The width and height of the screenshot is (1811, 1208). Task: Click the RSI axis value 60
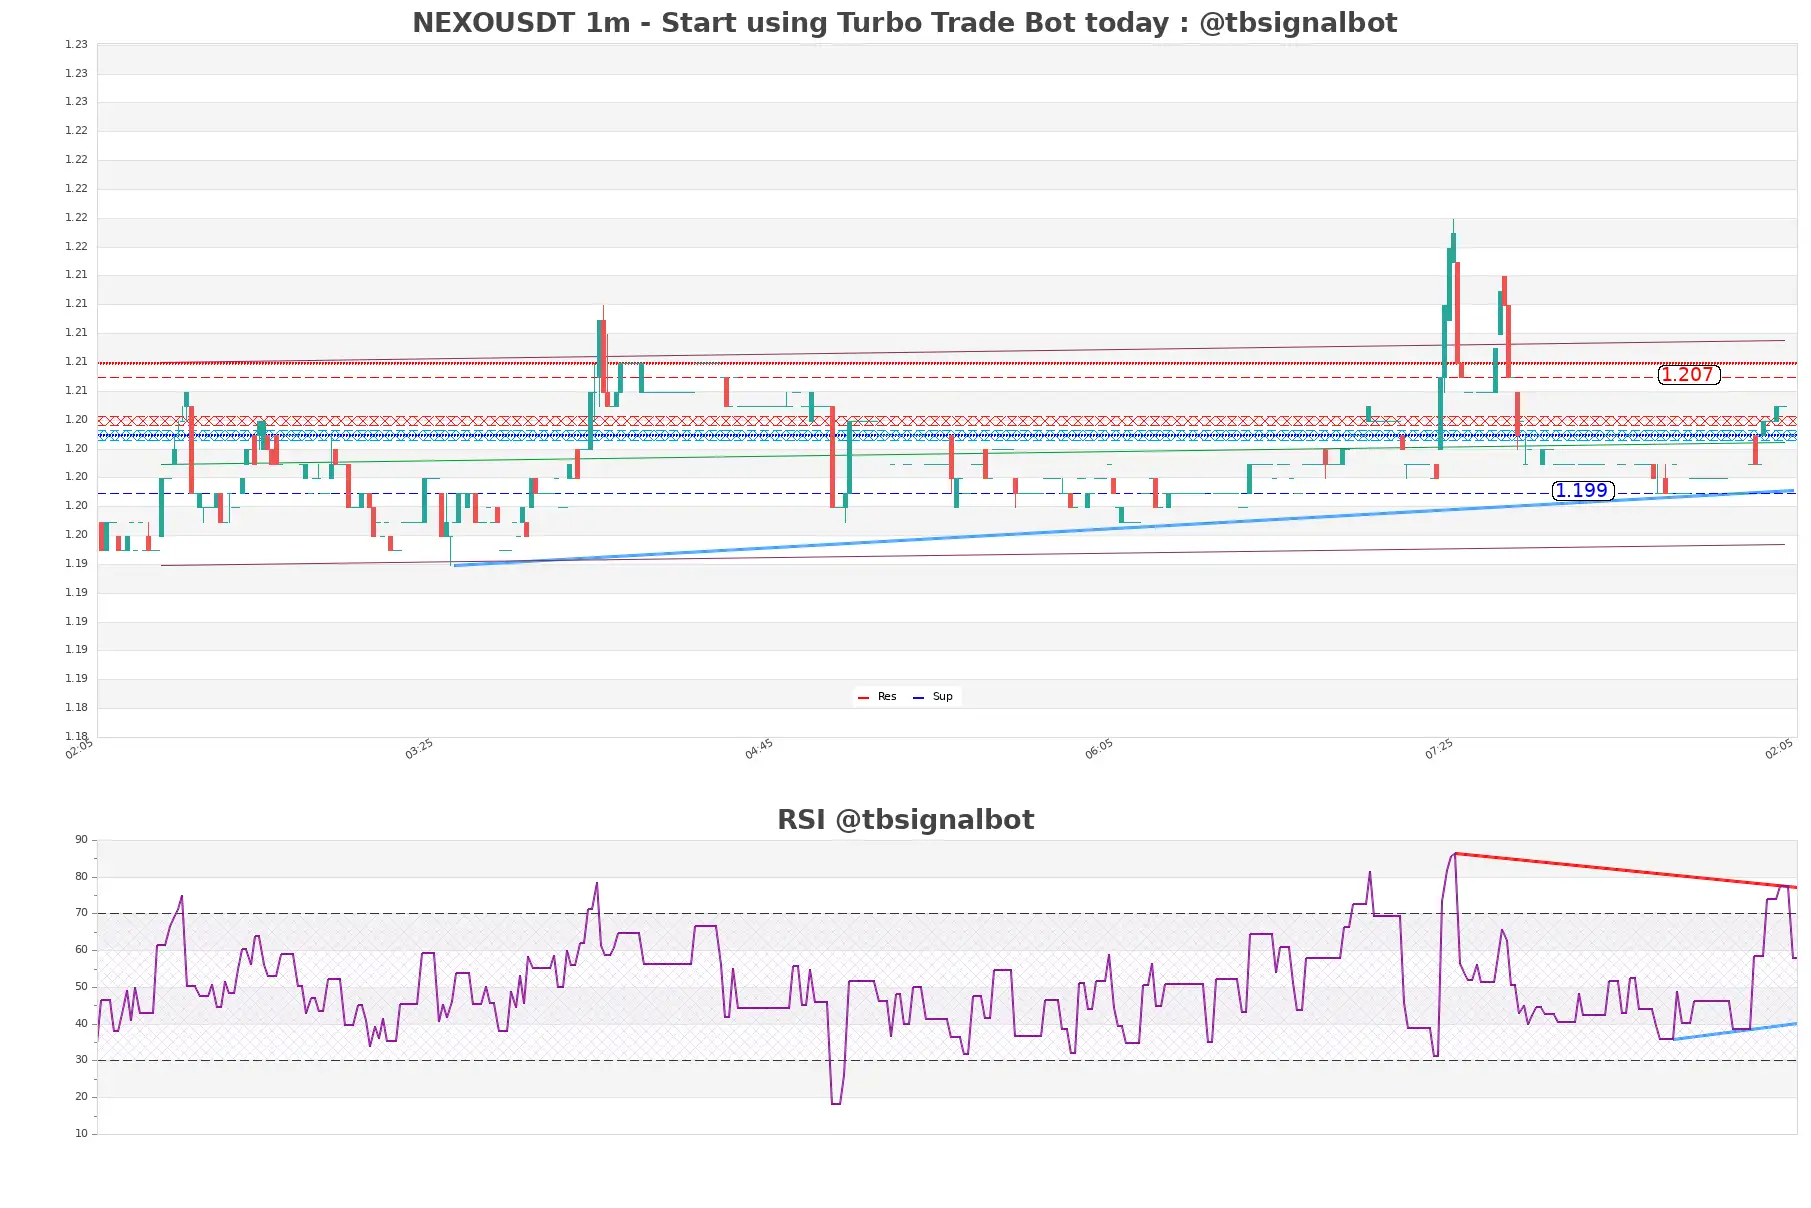pyautogui.click(x=81, y=950)
